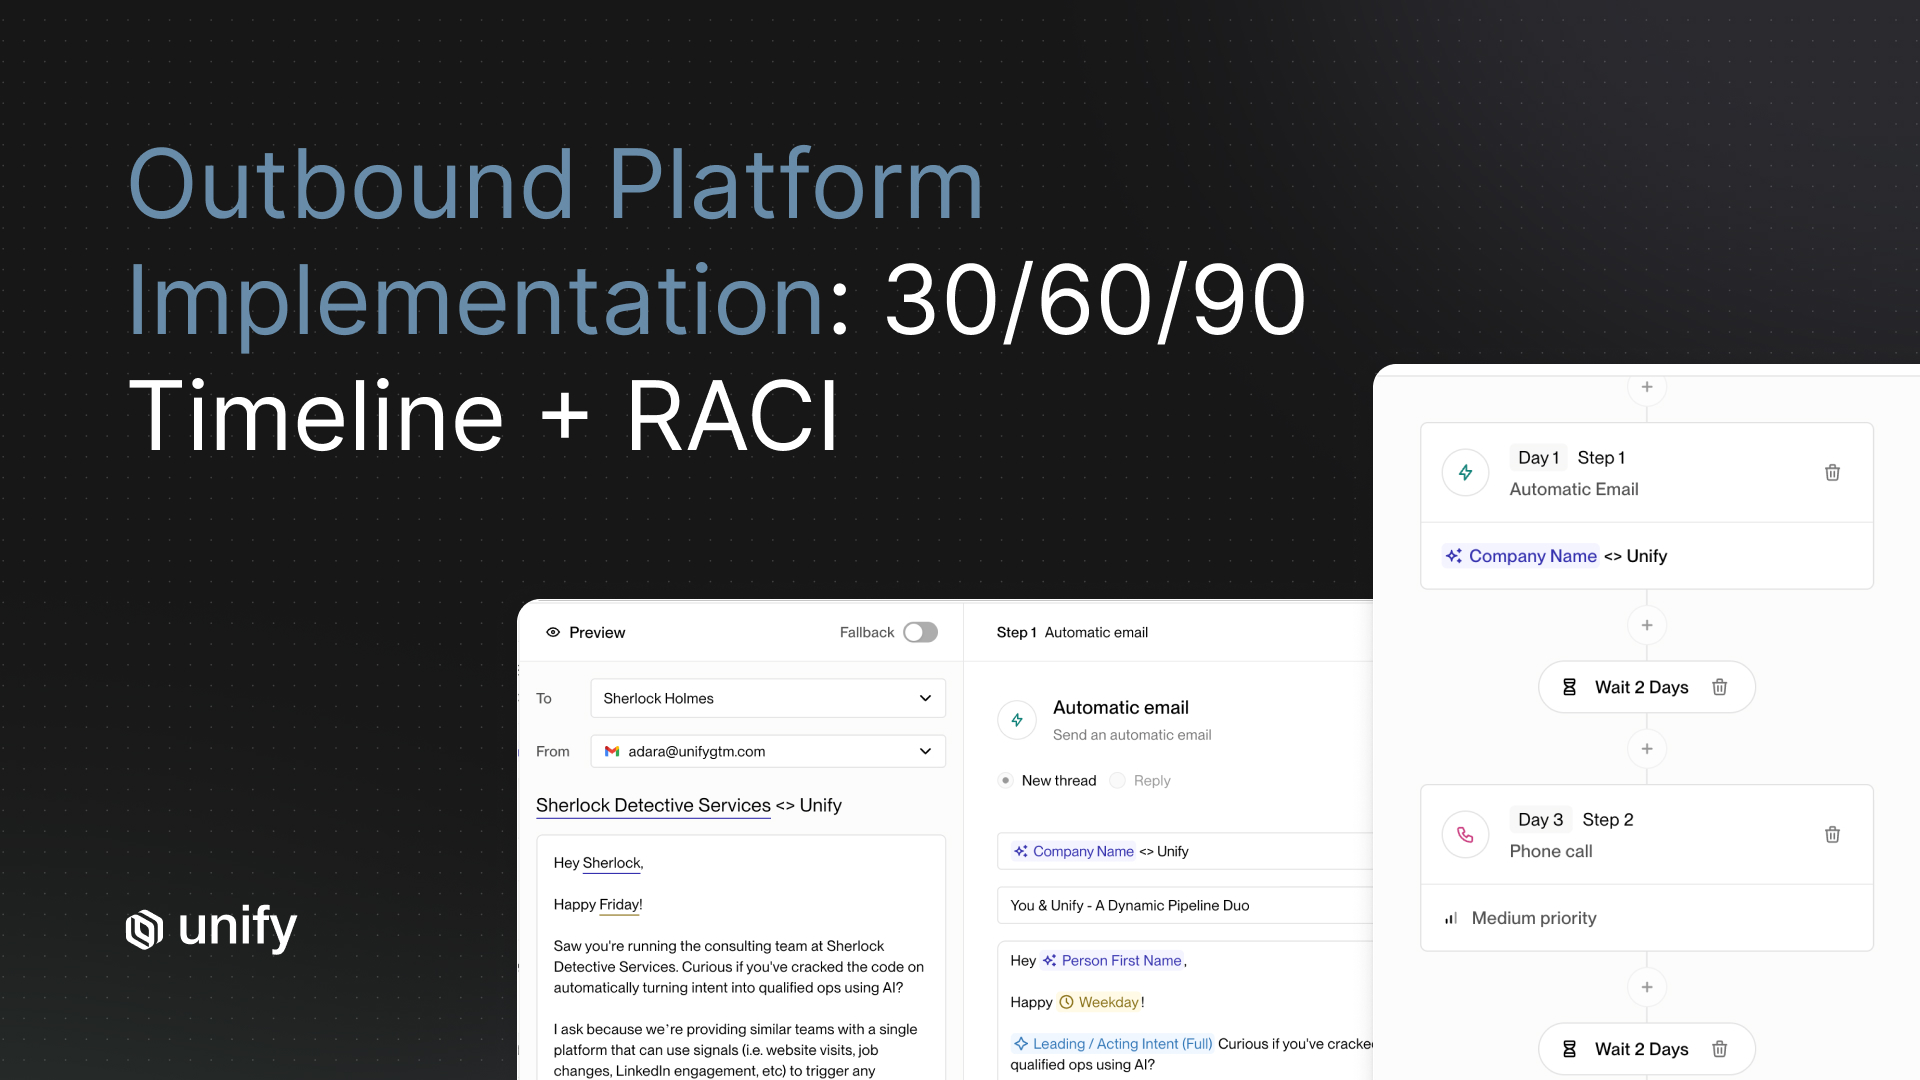Click the You & Unify preheader field
1920x1080 pixels.
(x=1185, y=905)
